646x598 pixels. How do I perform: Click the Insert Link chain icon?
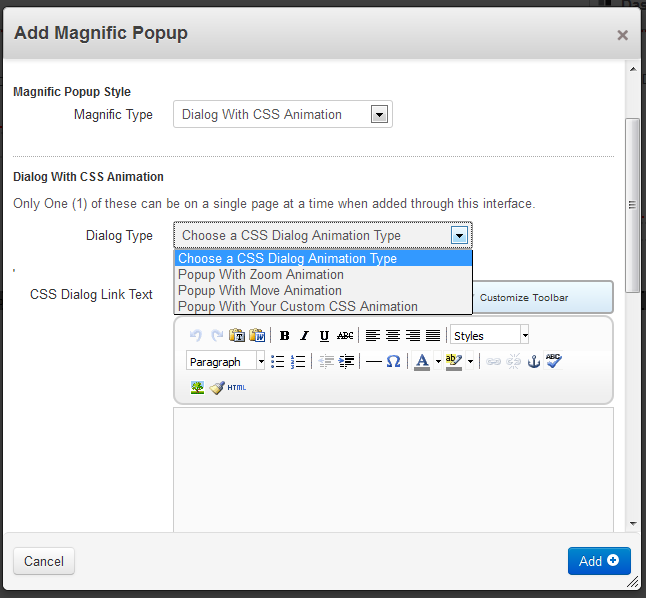click(x=493, y=361)
